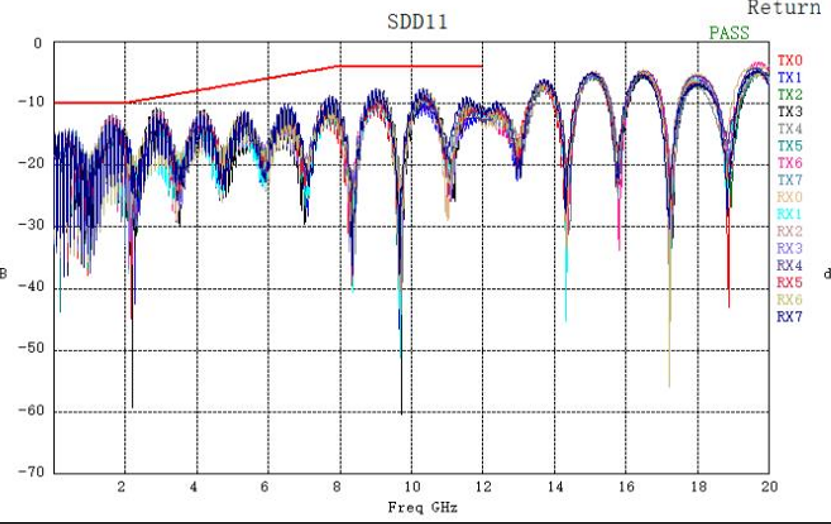Click the TX6 legend label
Viewport: 831px width, 524px height.
tap(790, 163)
